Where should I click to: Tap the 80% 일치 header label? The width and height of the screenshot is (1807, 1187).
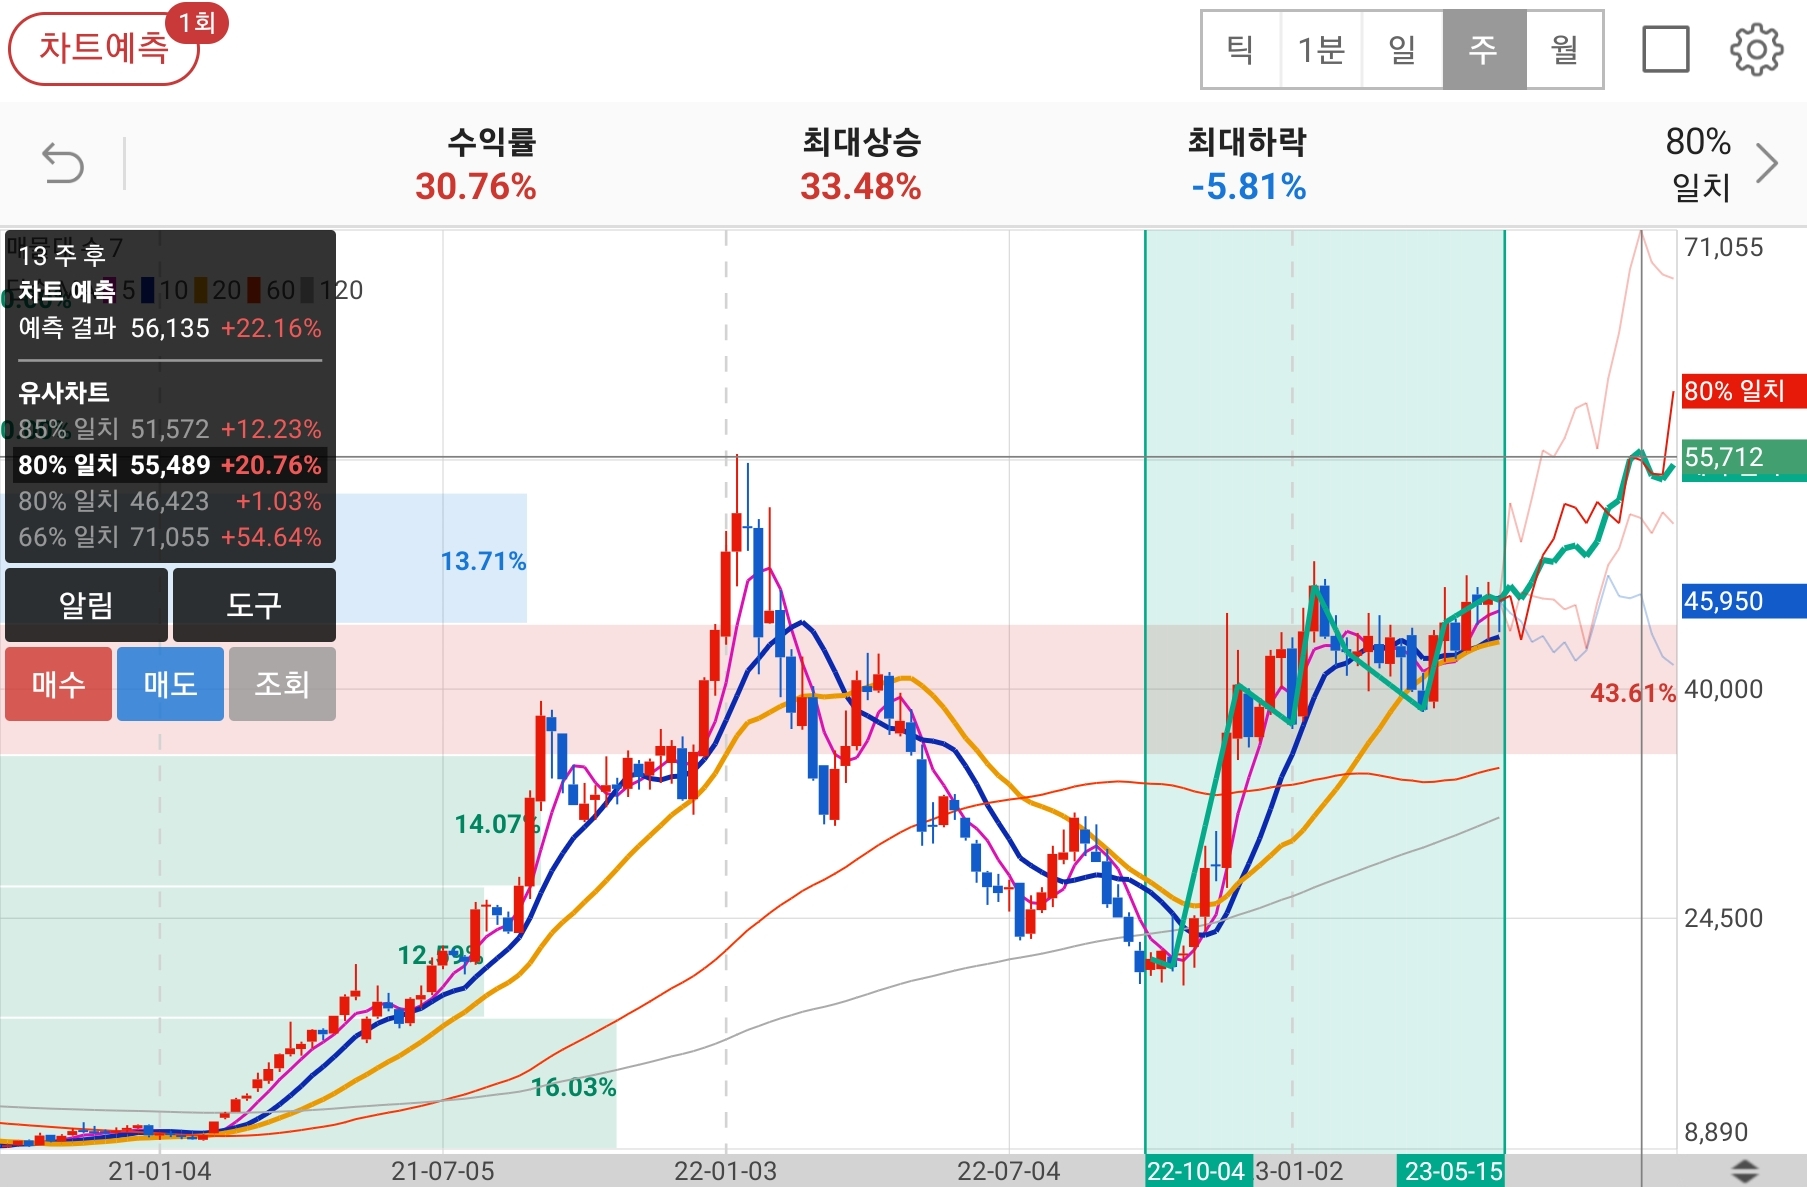pos(1699,163)
